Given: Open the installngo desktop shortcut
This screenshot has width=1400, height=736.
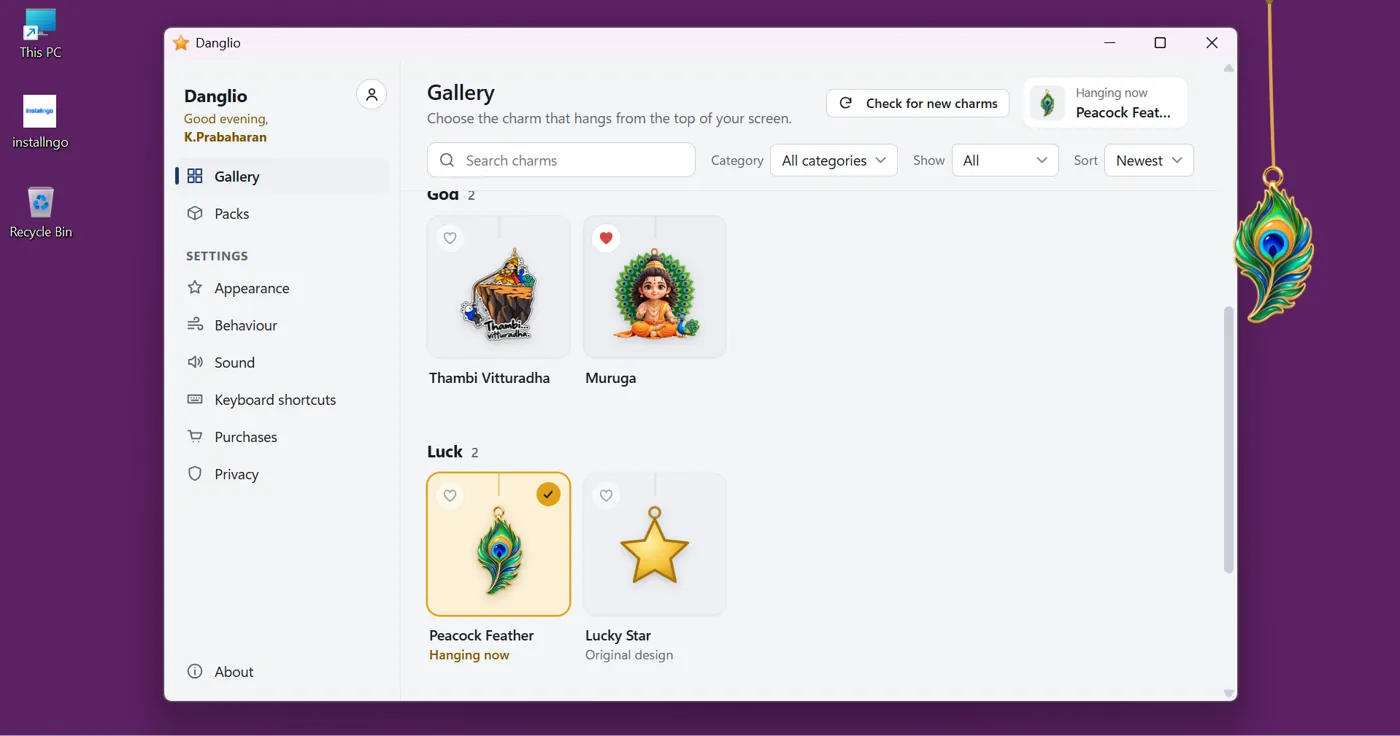Looking at the screenshot, I should pos(40,122).
